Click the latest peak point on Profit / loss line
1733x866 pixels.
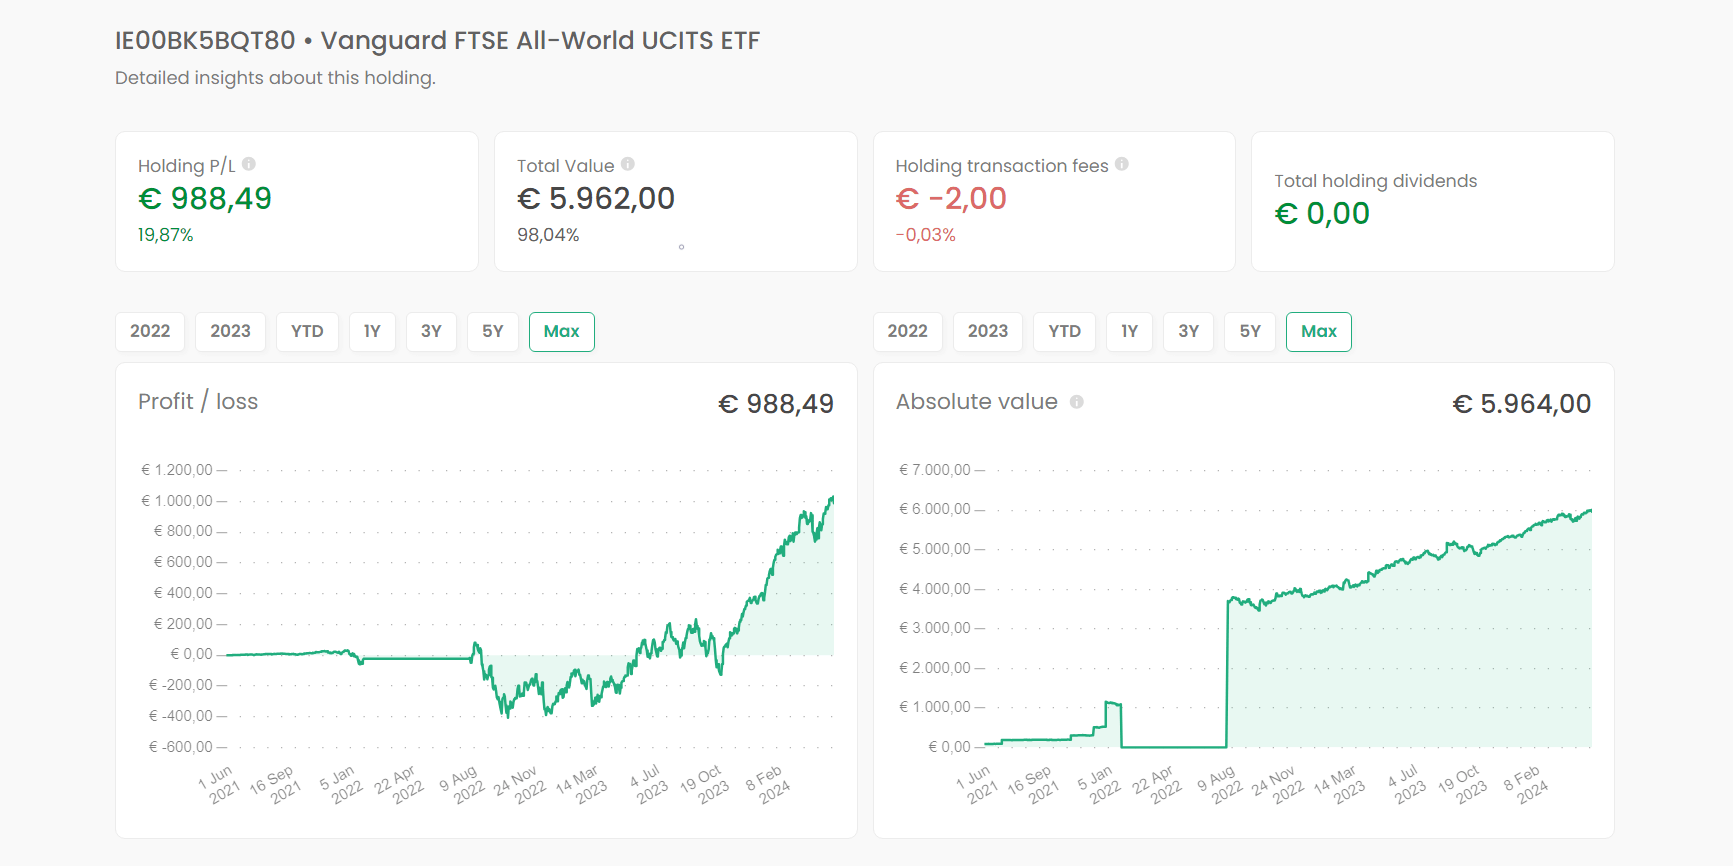[x=832, y=498]
